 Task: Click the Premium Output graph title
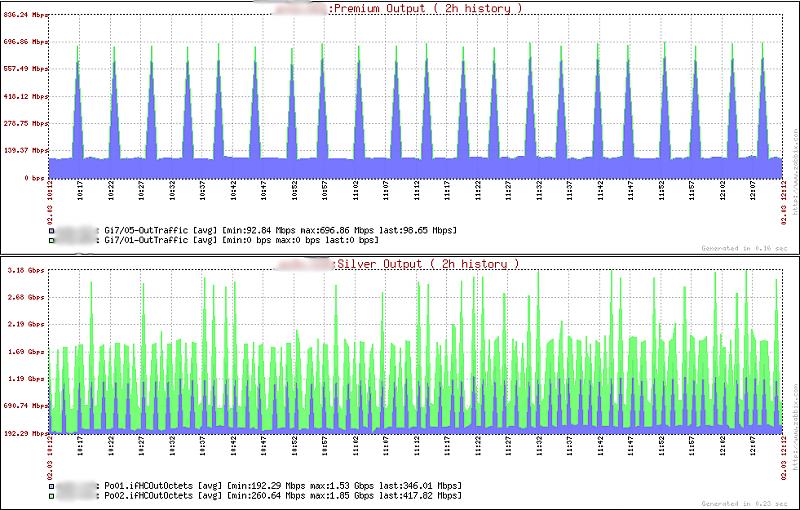tap(425, 8)
